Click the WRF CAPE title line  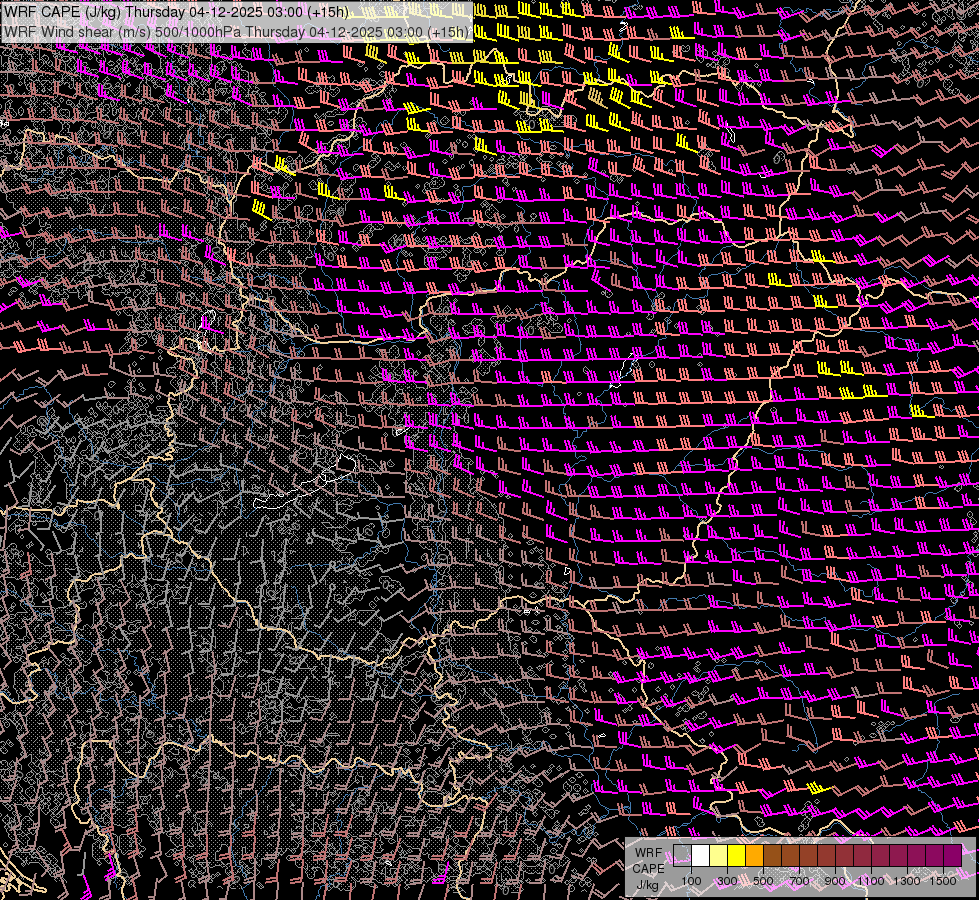[176, 12]
